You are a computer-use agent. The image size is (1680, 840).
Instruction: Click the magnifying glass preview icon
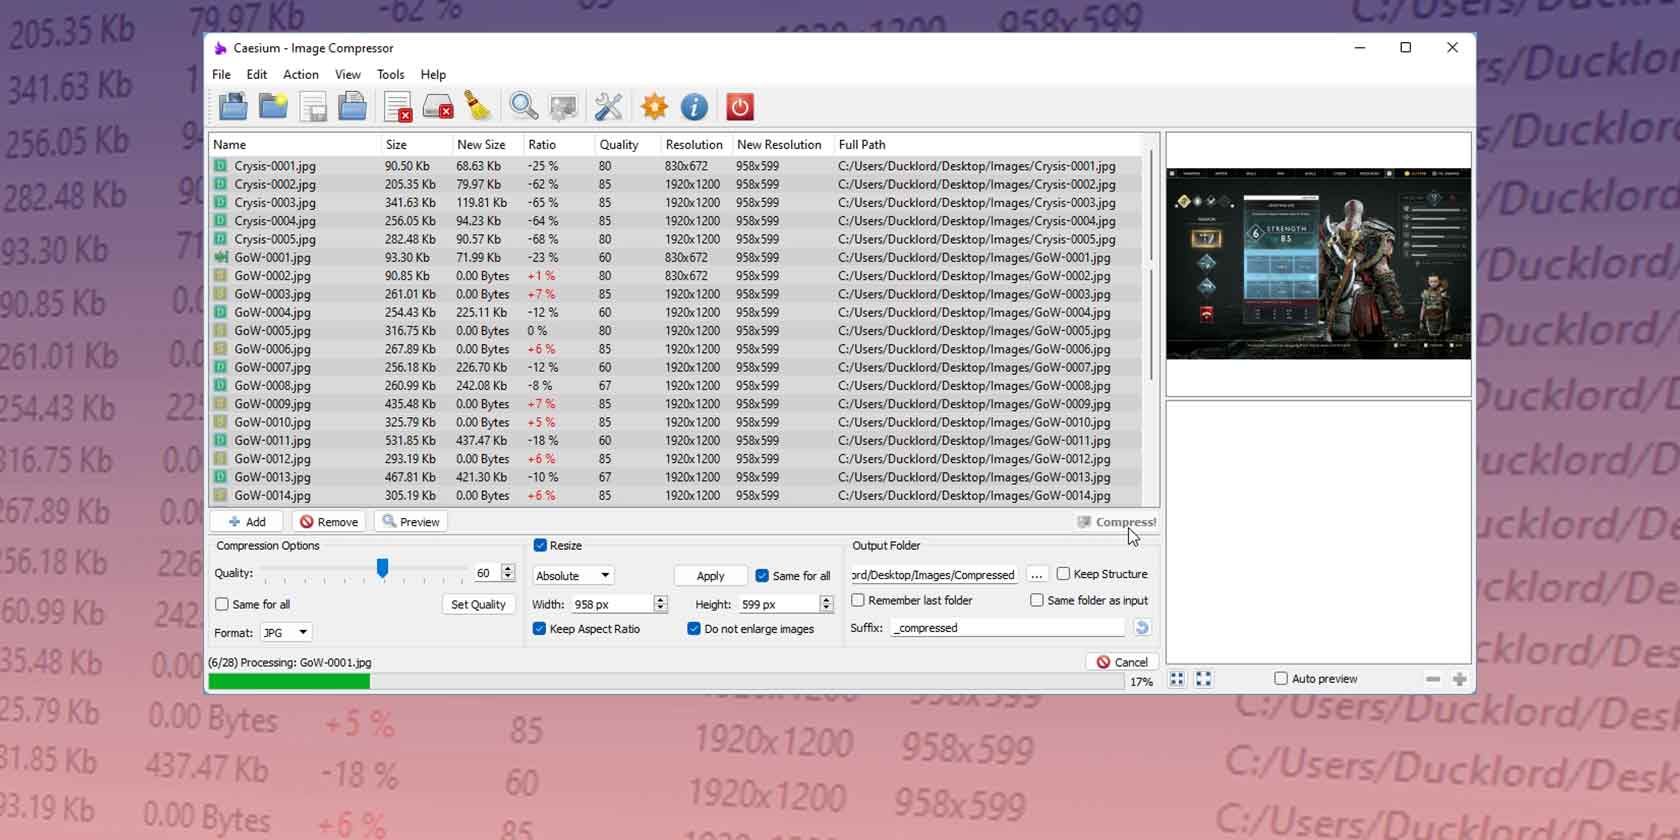(x=523, y=106)
